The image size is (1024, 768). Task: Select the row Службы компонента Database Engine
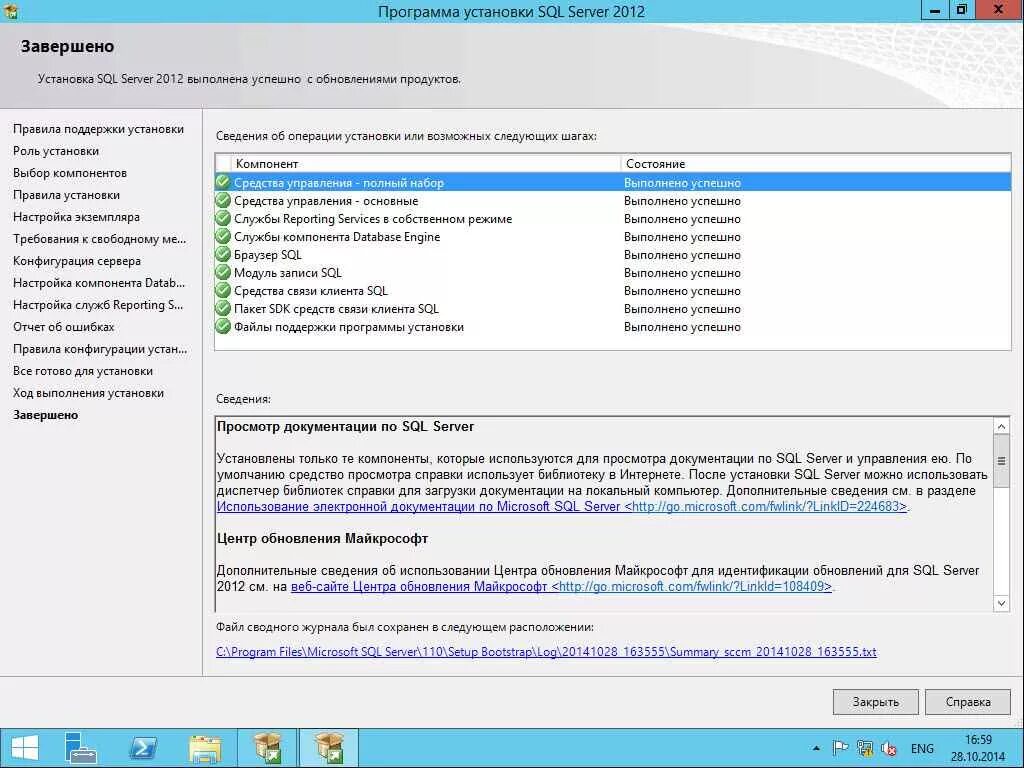[x=613, y=236]
